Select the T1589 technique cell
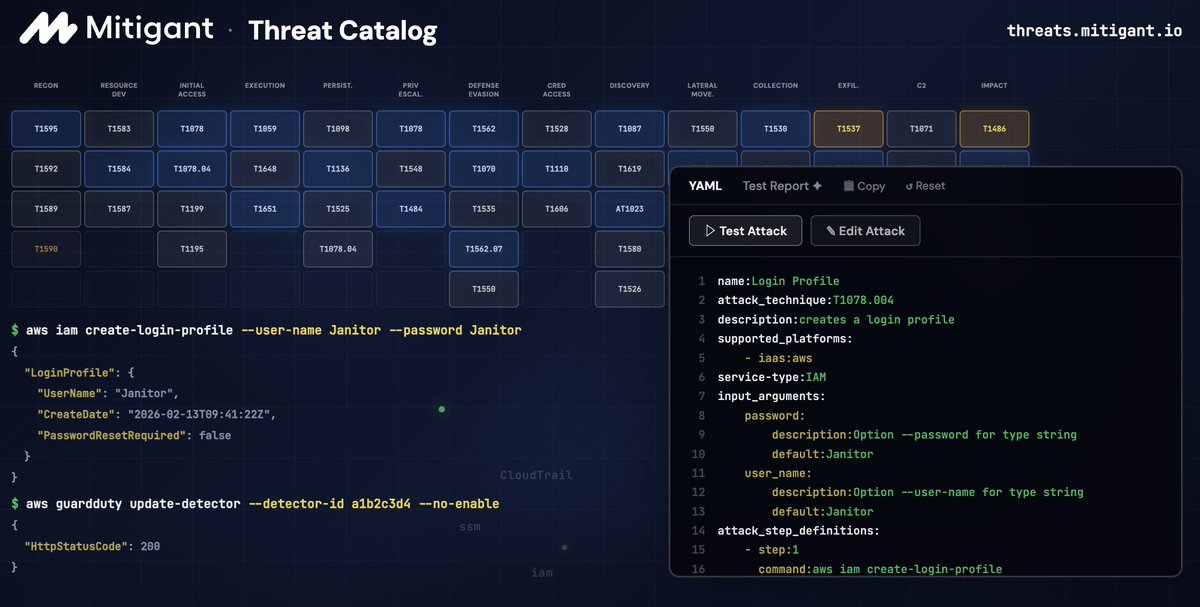 pos(46,209)
